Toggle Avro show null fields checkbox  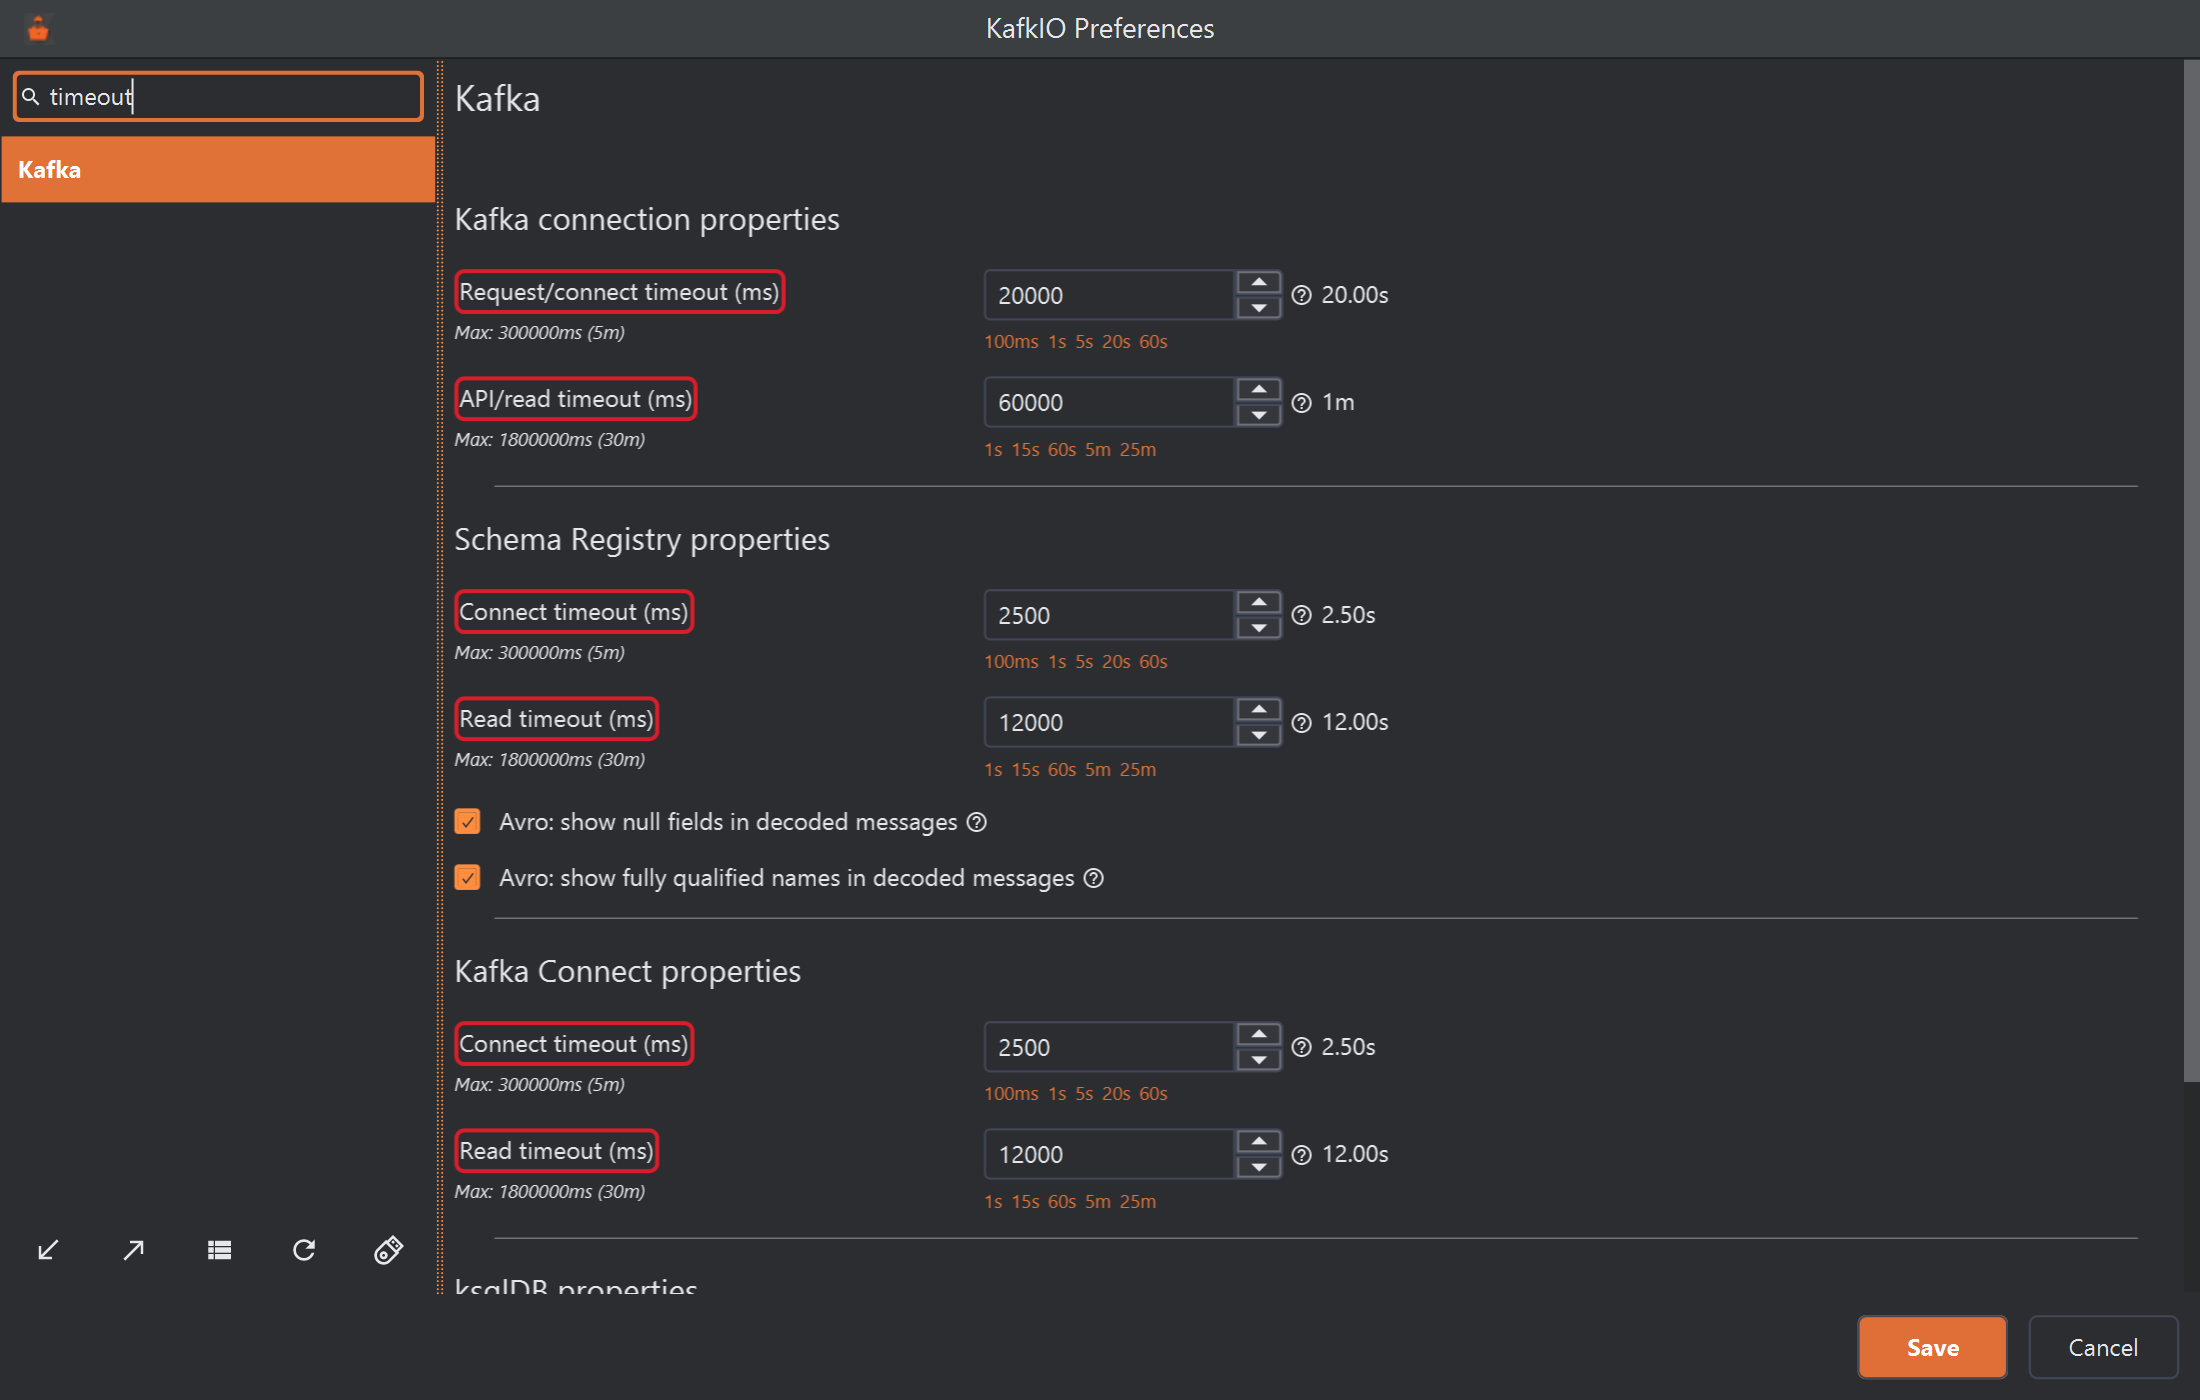pos(467,821)
